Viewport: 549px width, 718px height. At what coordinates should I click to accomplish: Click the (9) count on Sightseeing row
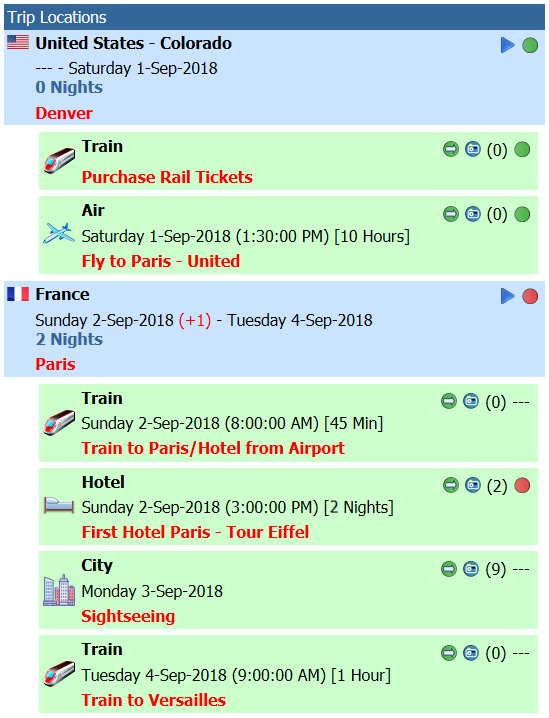496,570
